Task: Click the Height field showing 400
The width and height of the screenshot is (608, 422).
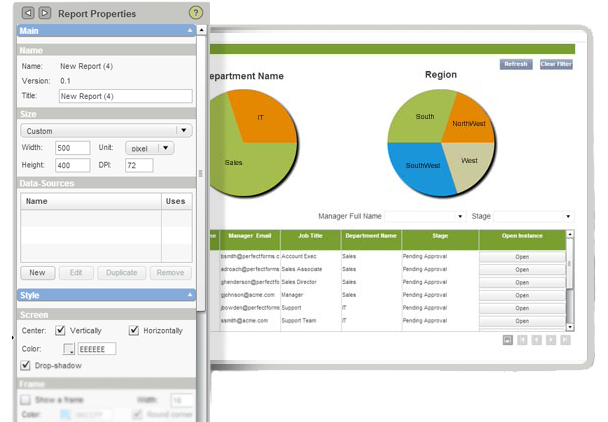Action: pos(73,165)
